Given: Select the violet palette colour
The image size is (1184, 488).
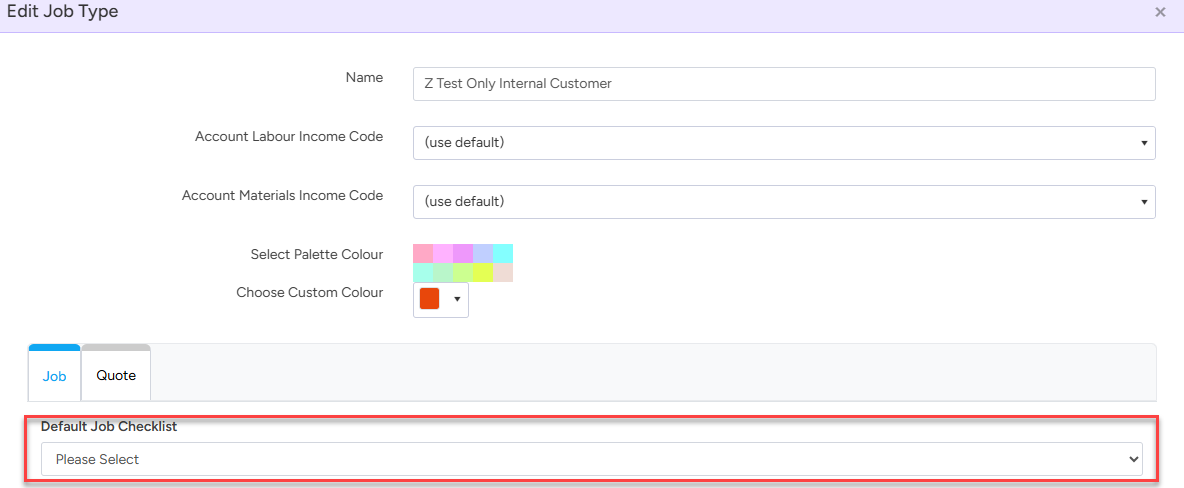Looking at the screenshot, I should 463,254.
